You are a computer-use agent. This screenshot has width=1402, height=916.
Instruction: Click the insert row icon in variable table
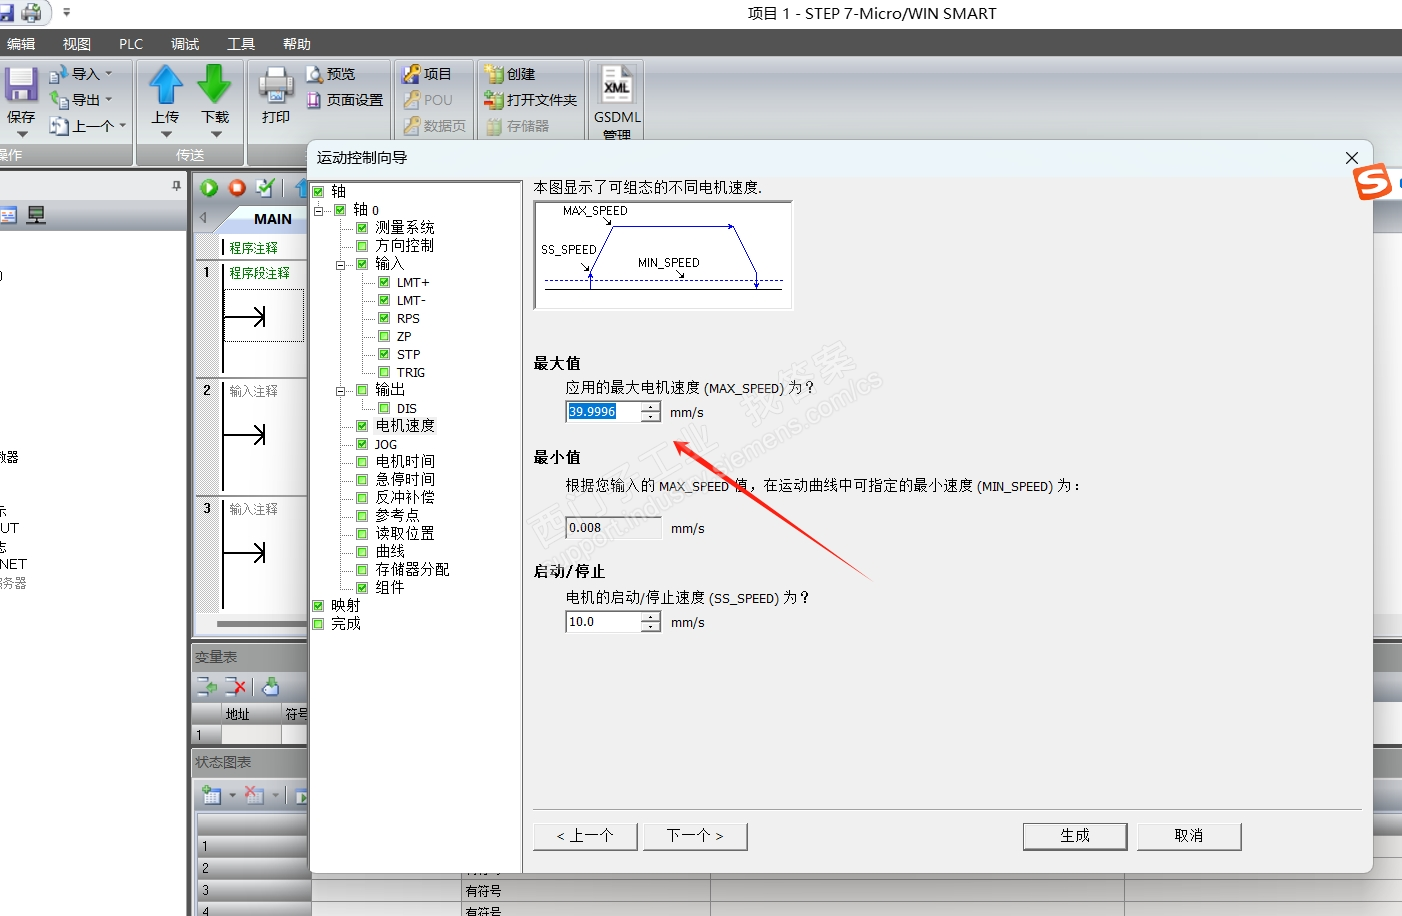[207, 687]
